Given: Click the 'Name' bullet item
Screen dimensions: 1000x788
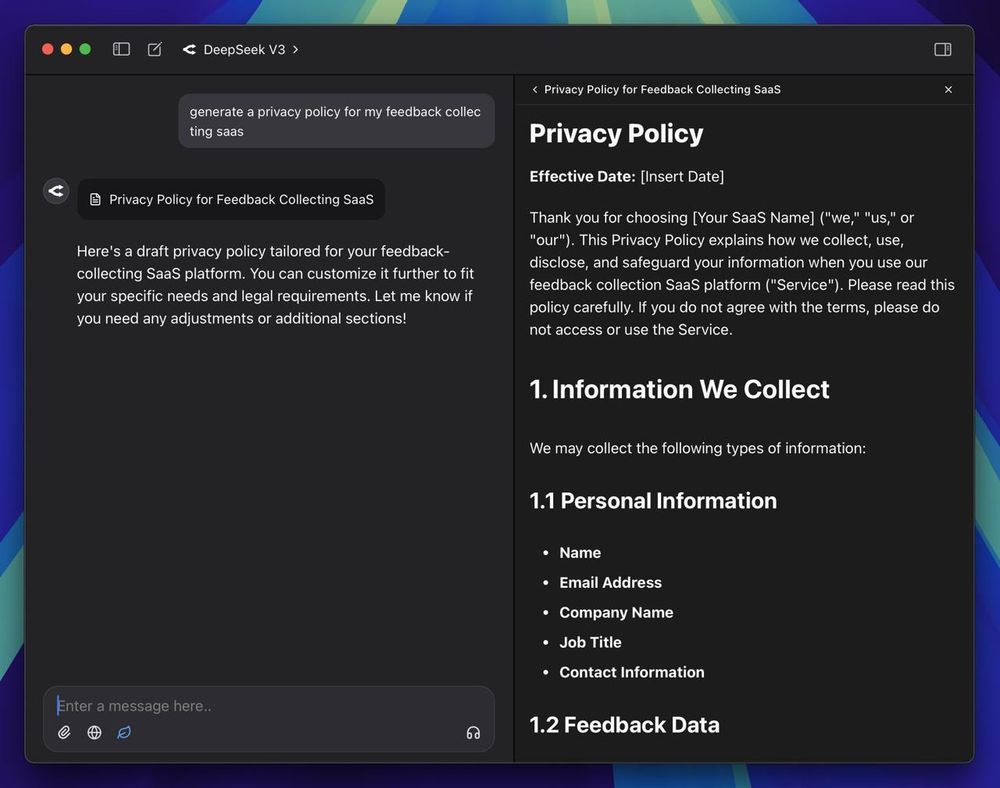Looking at the screenshot, I should tap(580, 553).
